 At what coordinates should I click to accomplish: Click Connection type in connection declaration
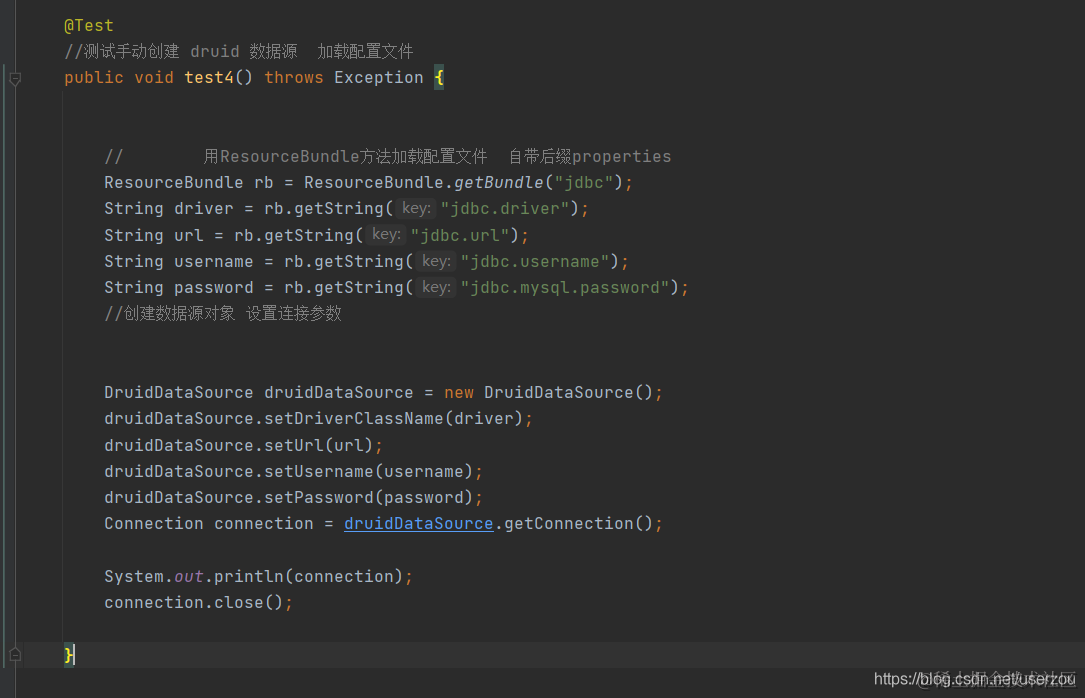(x=154, y=524)
